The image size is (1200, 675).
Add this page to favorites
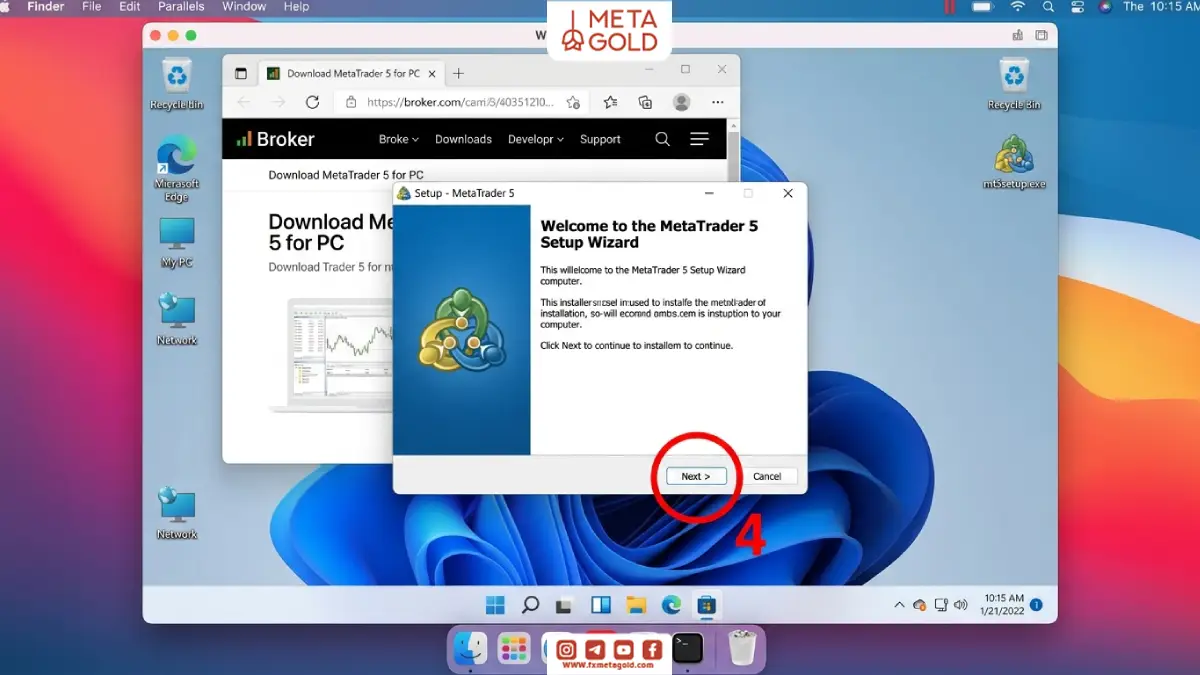[x=573, y=102]
